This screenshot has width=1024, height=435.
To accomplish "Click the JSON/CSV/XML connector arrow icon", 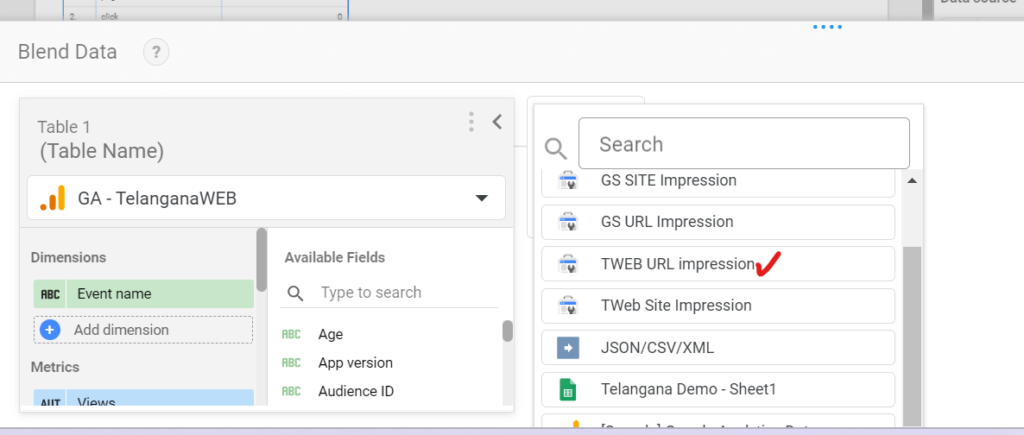I will pos(568,347).
